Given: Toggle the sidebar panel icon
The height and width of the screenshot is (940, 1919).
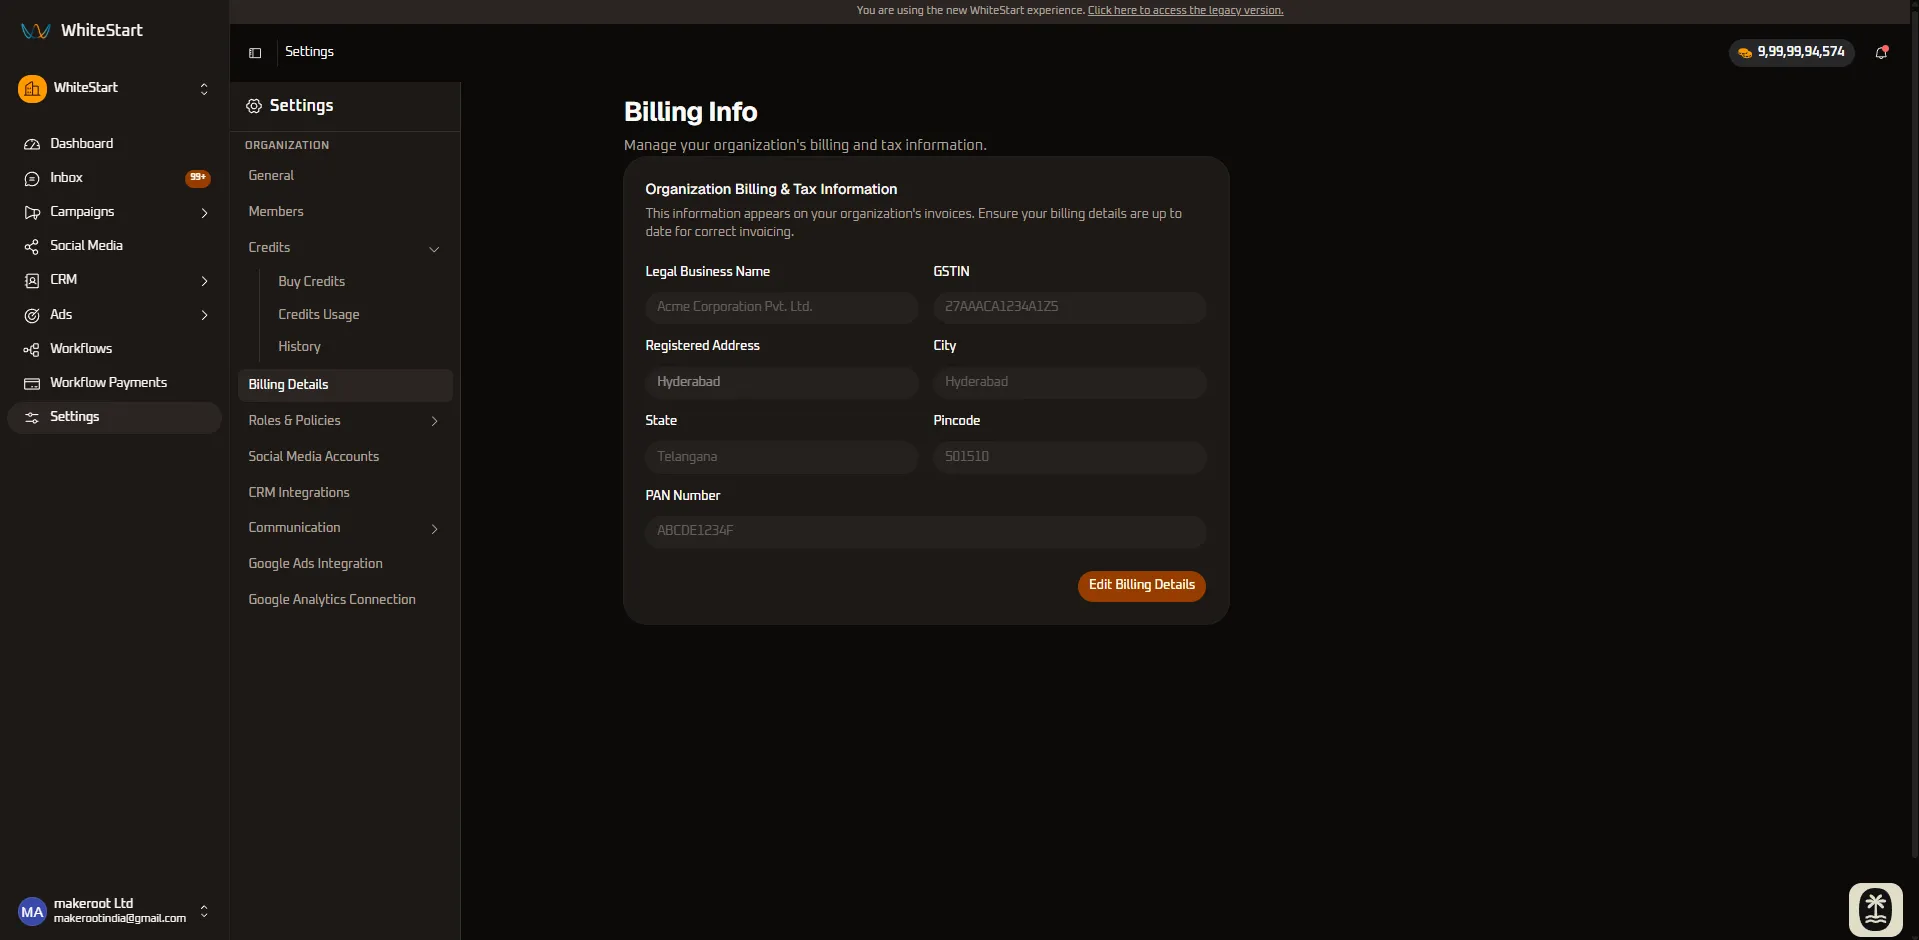Looking at the screenshot, I should (255, 53).
